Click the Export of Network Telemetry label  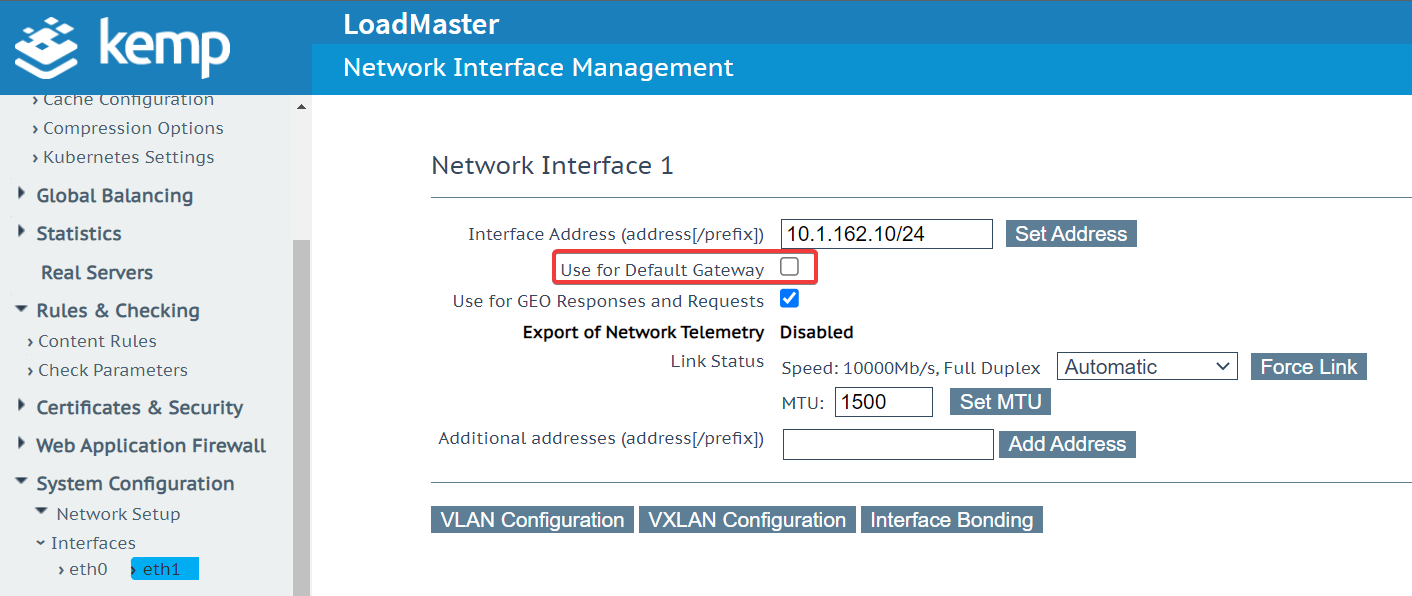tap(643, 332)
